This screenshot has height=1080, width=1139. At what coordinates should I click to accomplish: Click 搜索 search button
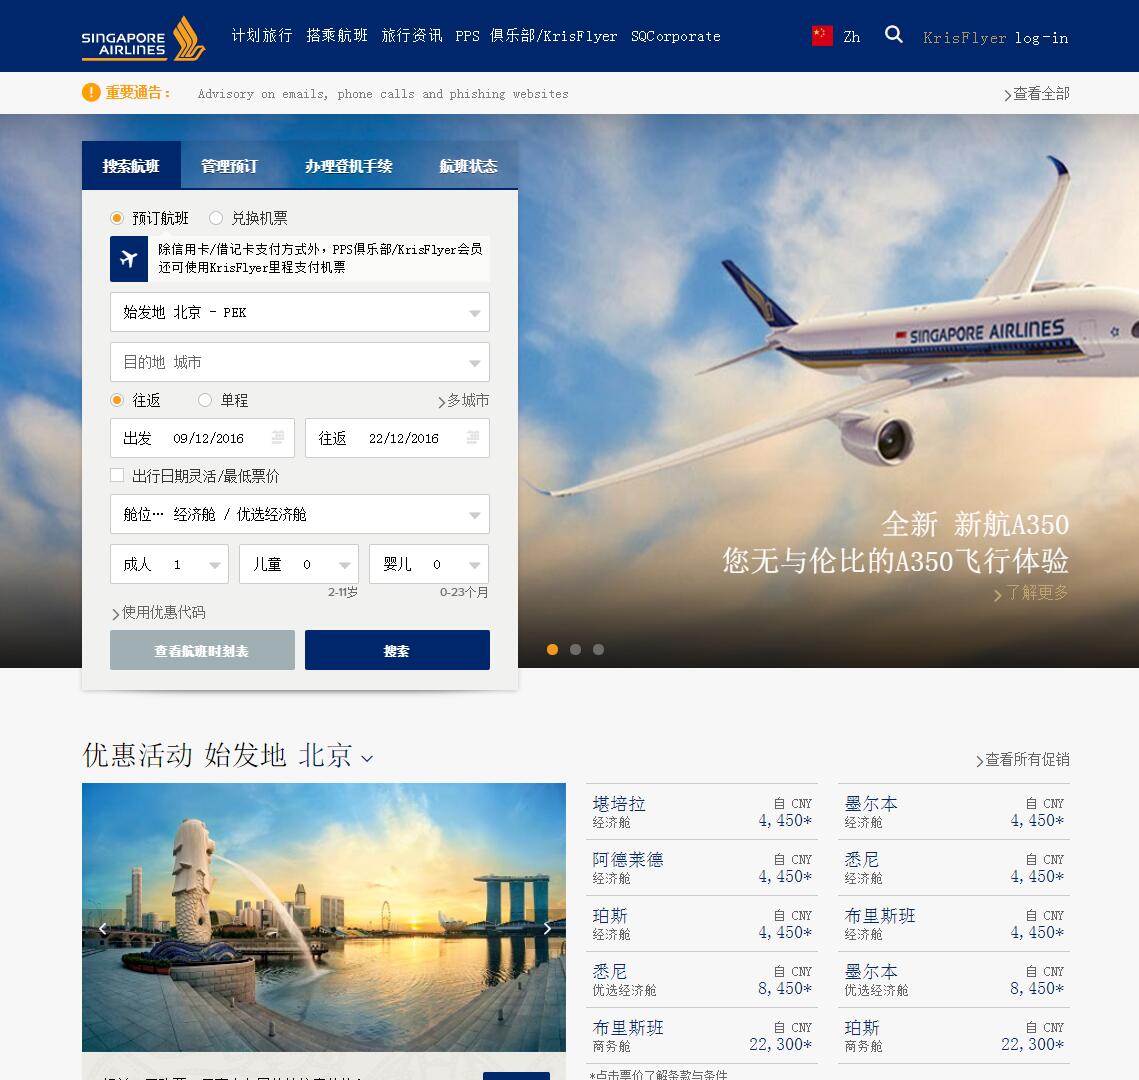[397, 650]
